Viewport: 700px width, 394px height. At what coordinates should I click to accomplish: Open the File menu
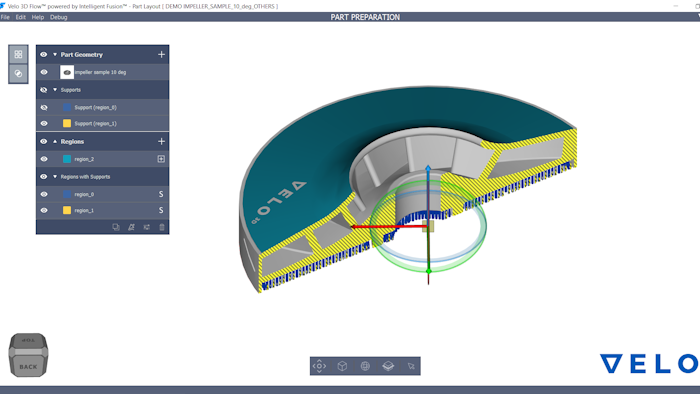(5, 17)
